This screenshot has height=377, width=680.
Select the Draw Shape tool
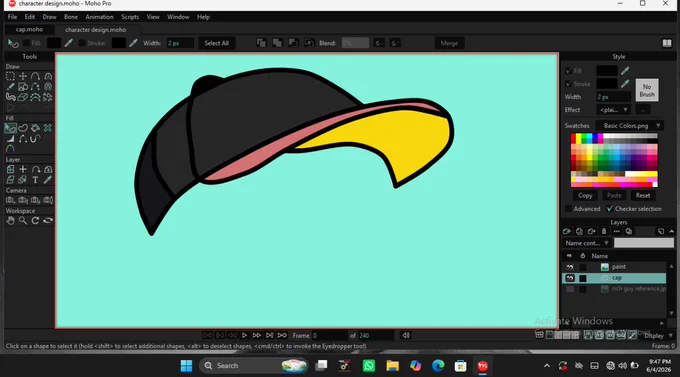[x=23, y=87]
